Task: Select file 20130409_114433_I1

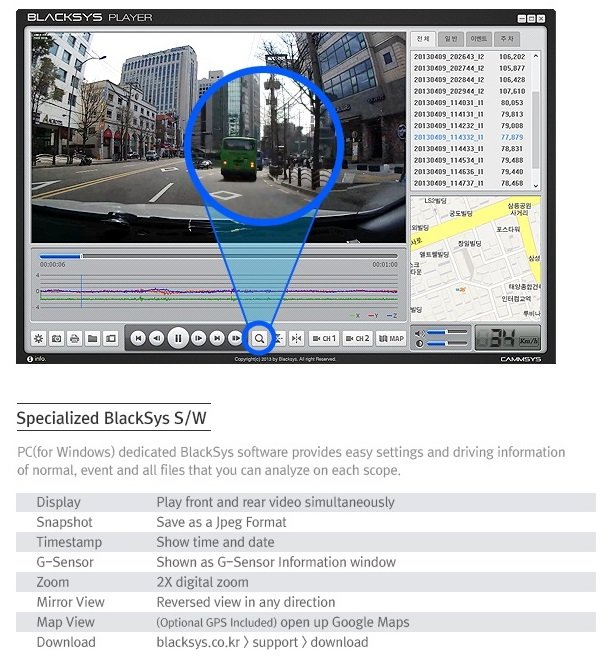Action: point(469,149)
